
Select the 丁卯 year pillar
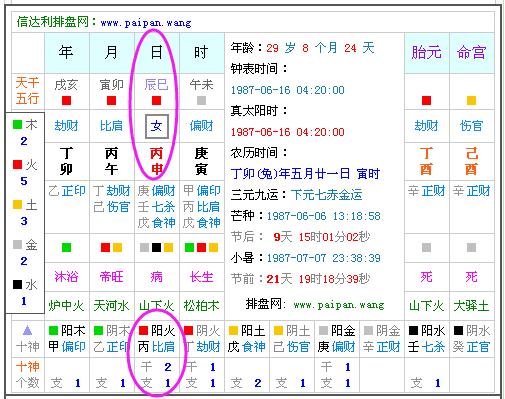click(66, 161)
